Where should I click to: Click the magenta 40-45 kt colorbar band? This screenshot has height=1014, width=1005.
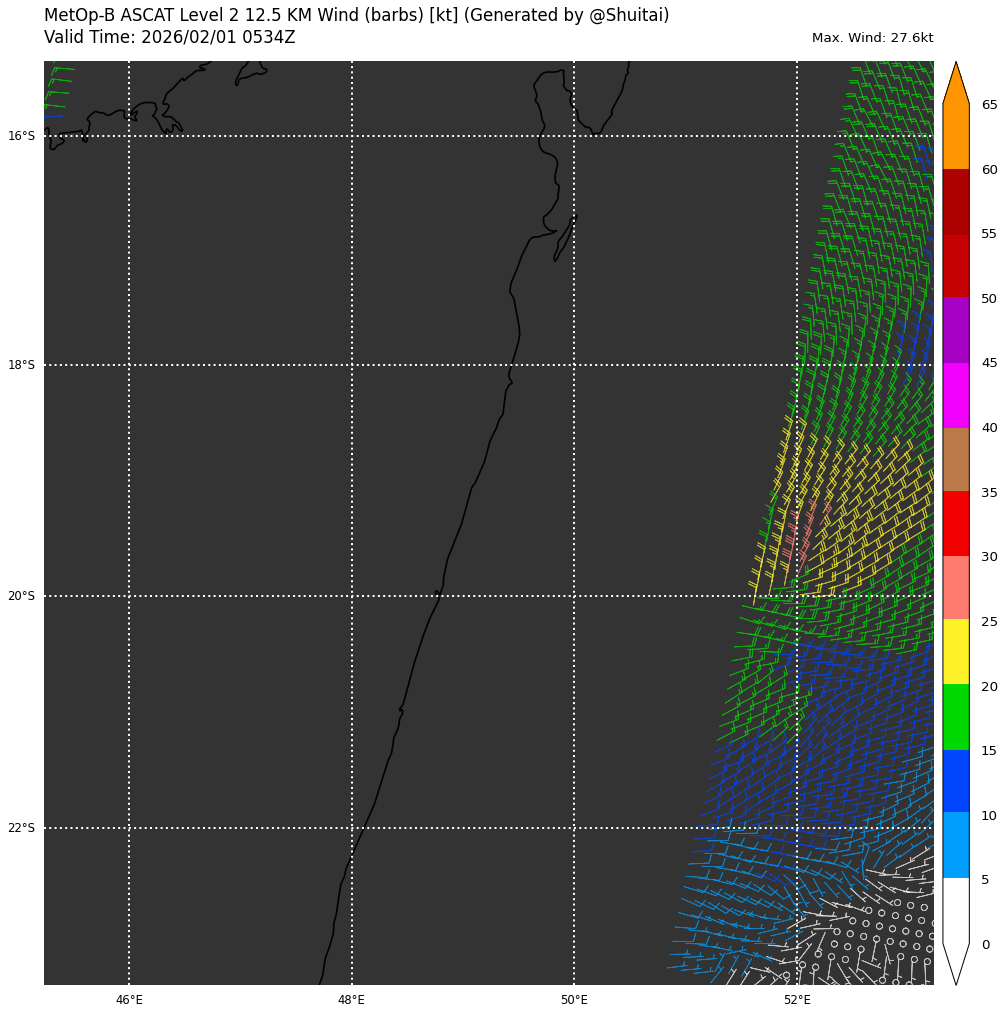(955, 395)
